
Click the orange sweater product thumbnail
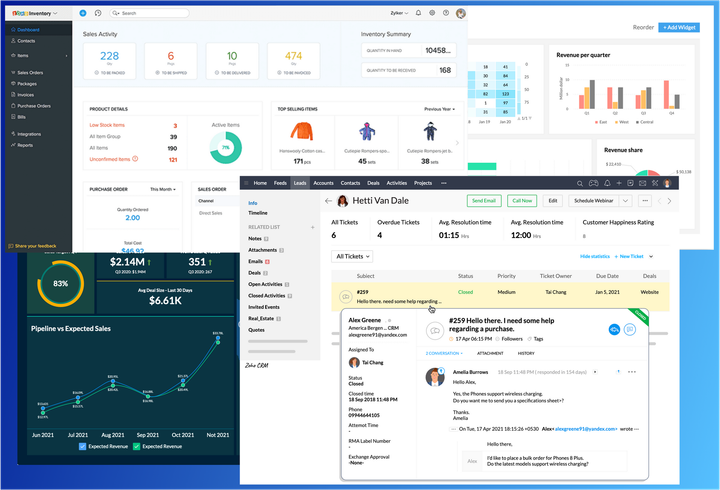tap(302, 131)
